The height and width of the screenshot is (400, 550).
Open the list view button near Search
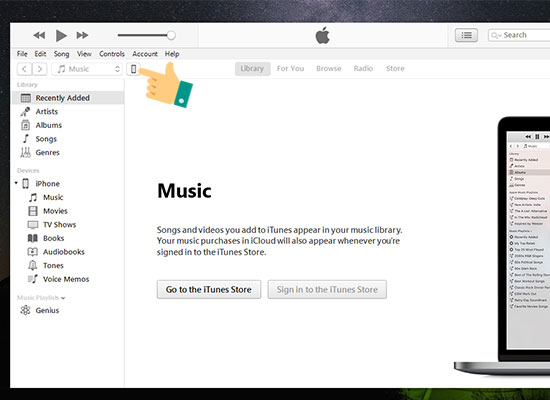coord(466,35)
